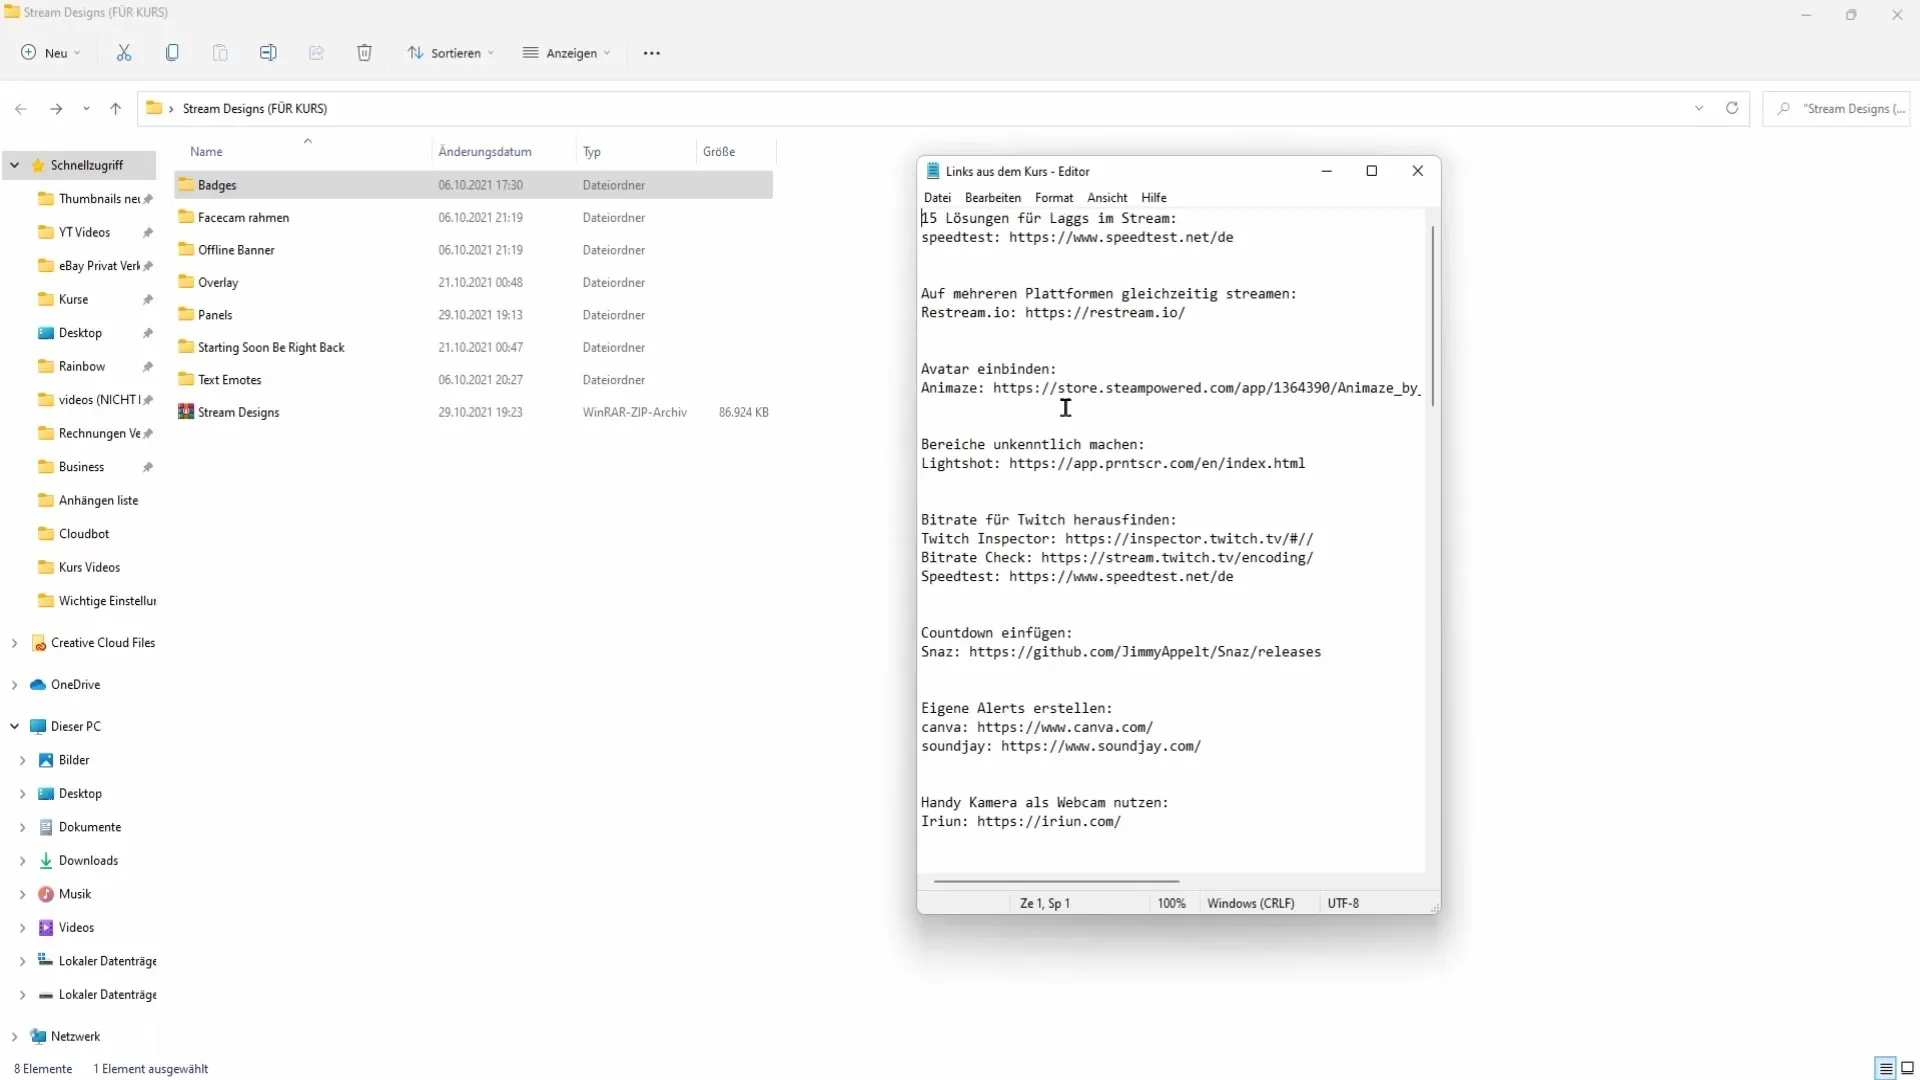Select Starting Soon Be Right Back folder

coord(473,347)
